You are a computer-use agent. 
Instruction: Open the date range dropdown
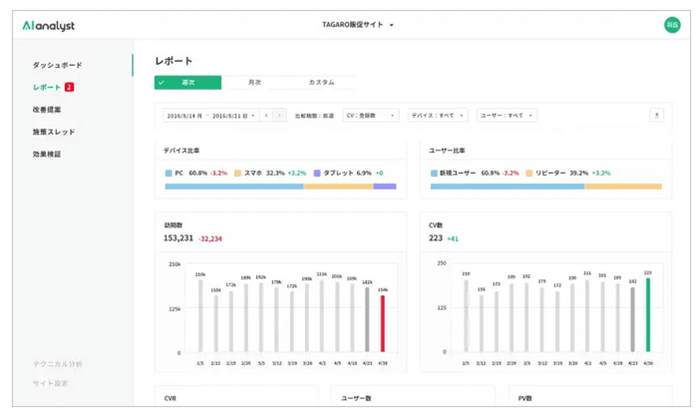point(210,115)
